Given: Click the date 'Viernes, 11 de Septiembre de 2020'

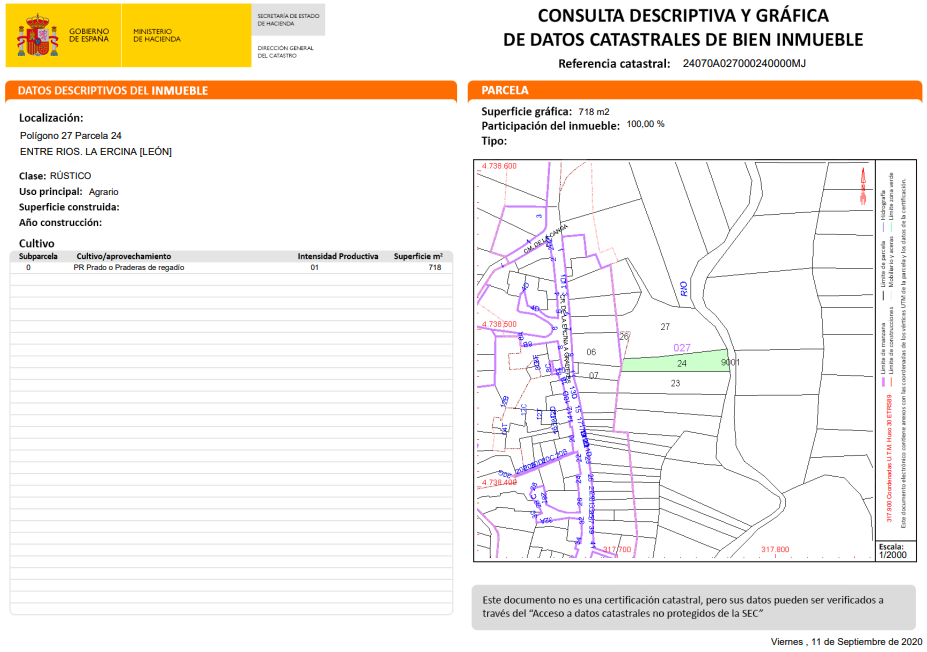Looking at the screenshot, I should coord(846,642).
